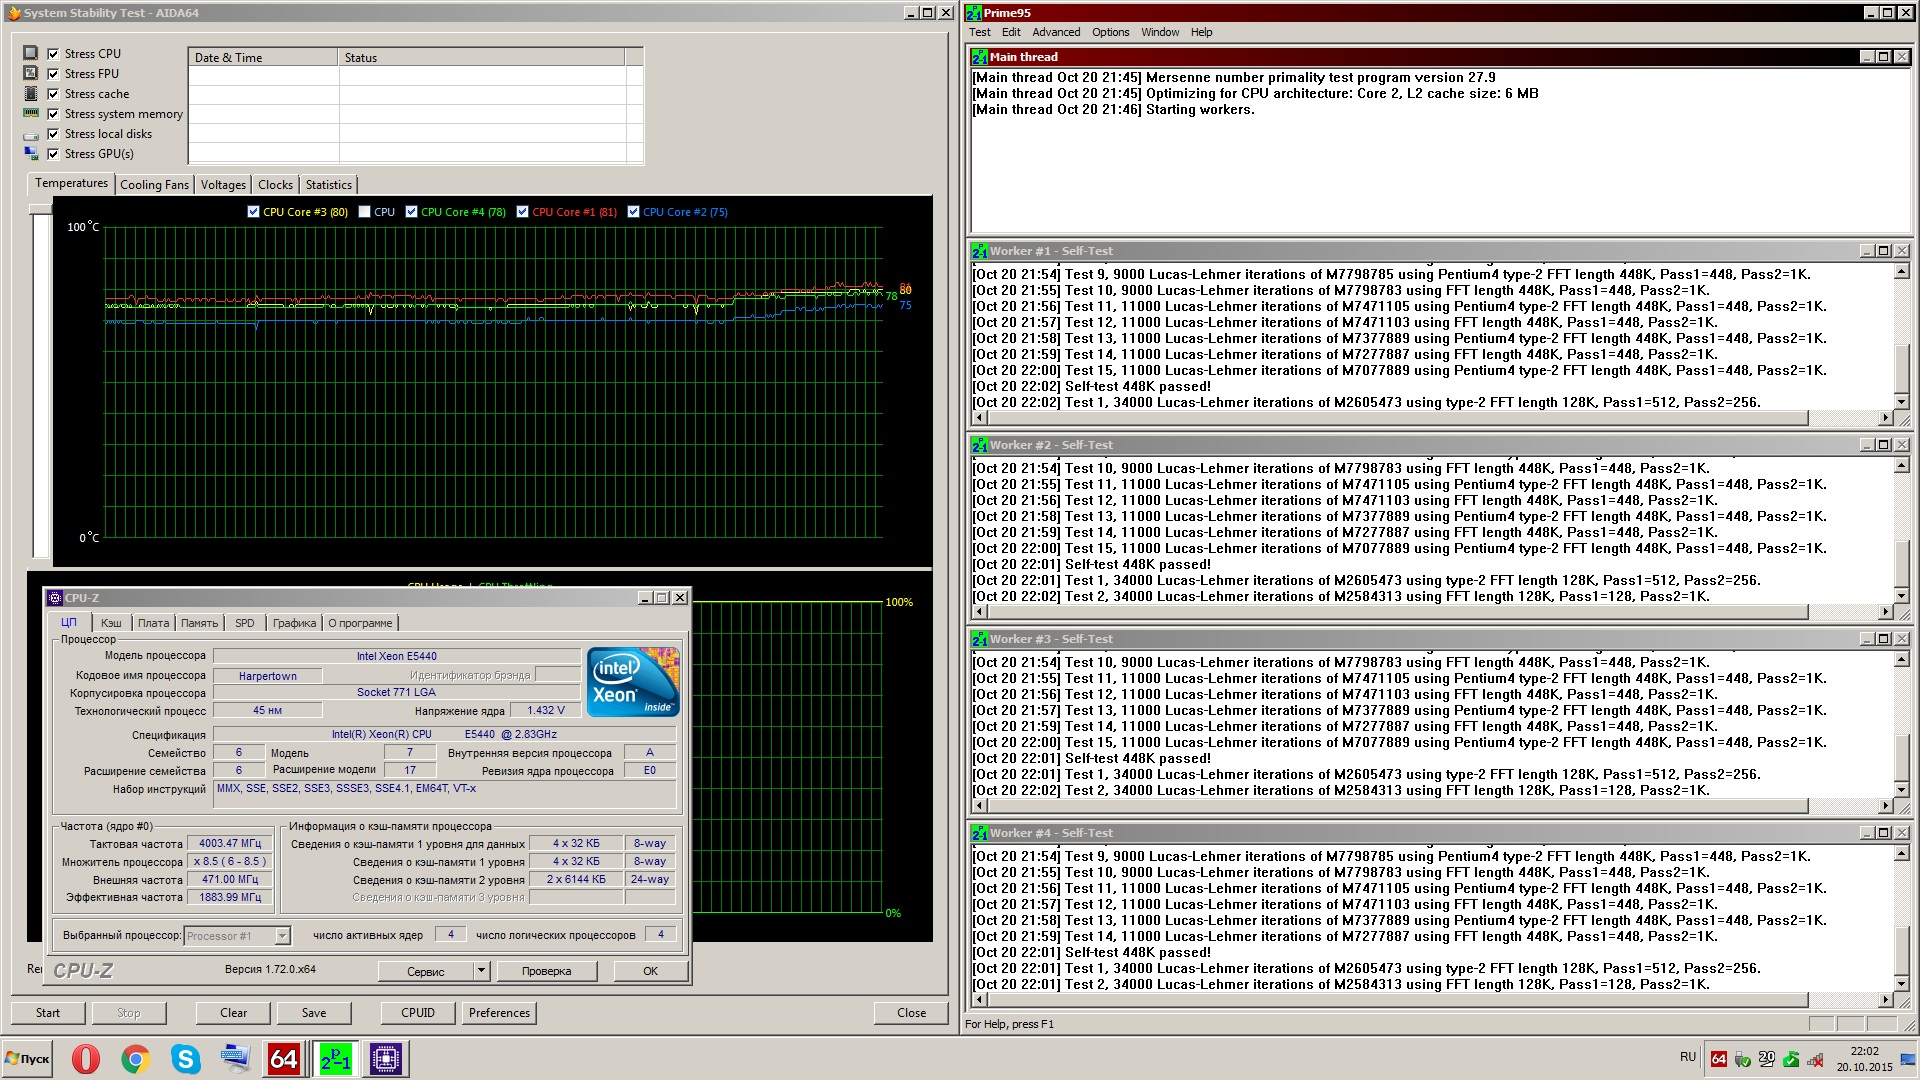The image size is (1920, 1080).
Task: Open the Сервис button dropdown arrow
Action: tap(481, 971)
